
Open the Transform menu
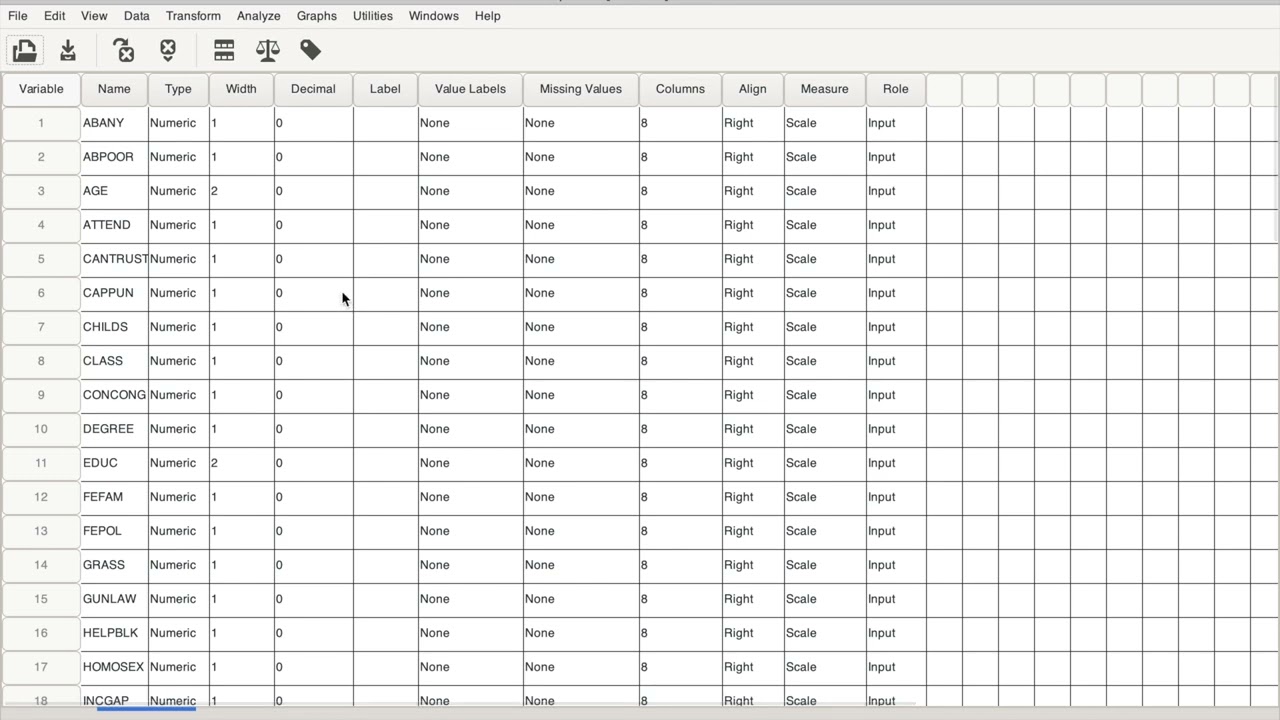pos(193,16)
